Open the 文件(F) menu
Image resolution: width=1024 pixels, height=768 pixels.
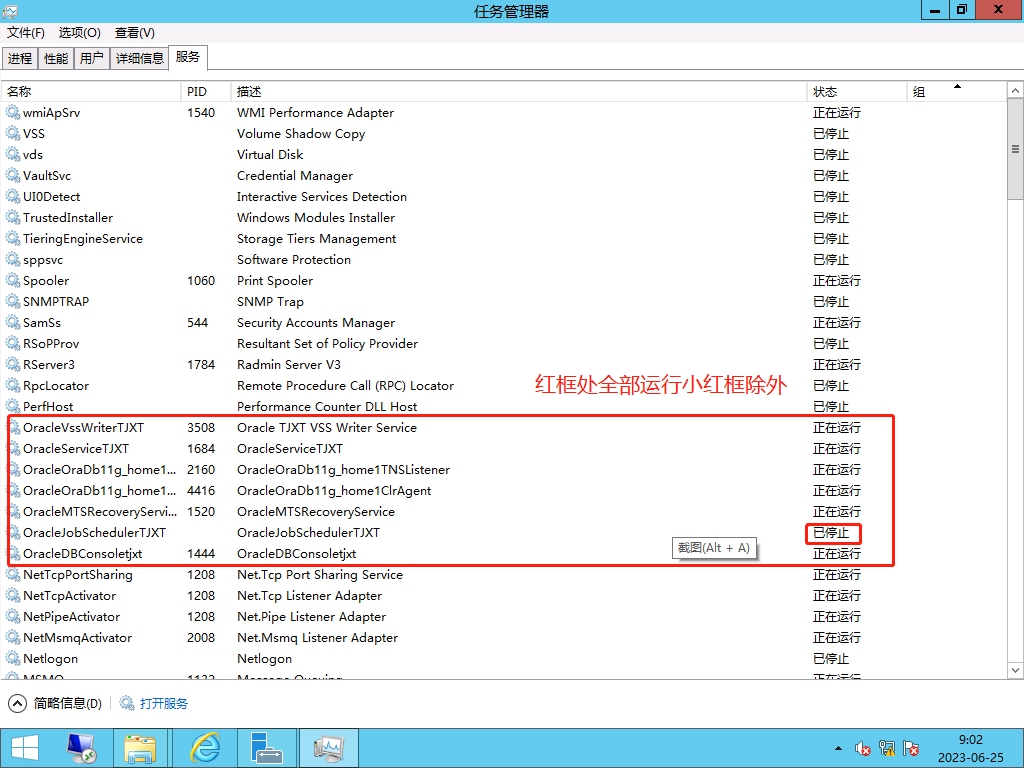(26, 33)
